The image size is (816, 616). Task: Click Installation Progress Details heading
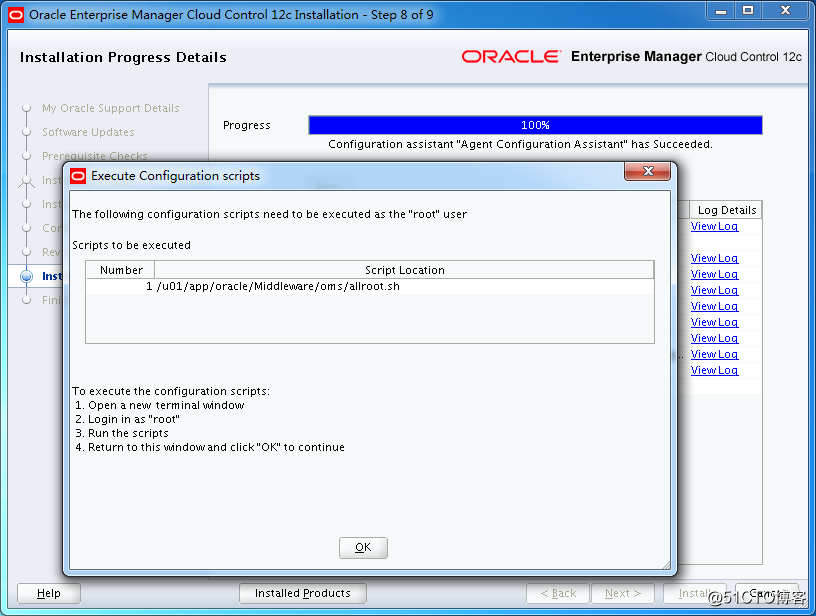123,57
